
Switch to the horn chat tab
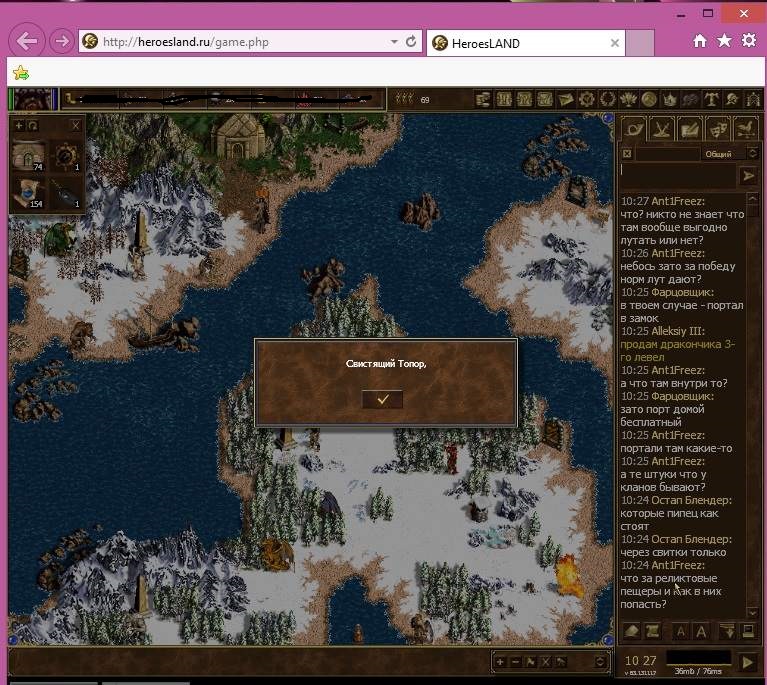tap(633, 128)
